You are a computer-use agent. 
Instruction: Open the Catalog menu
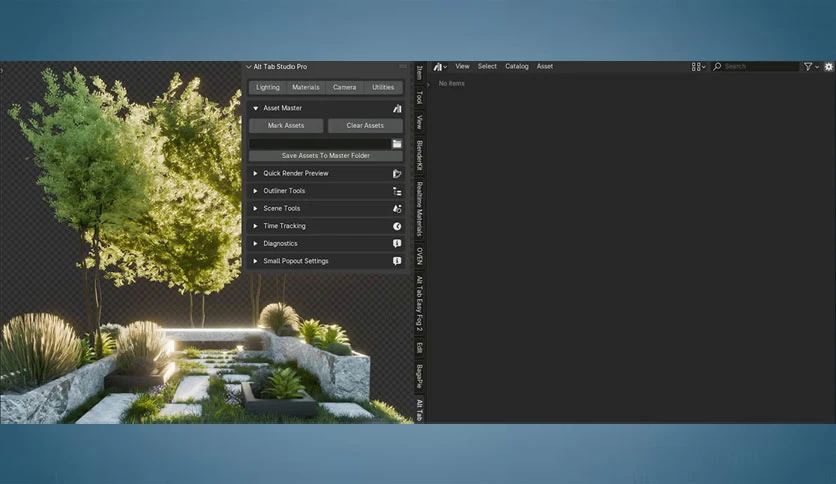point(517,67)
